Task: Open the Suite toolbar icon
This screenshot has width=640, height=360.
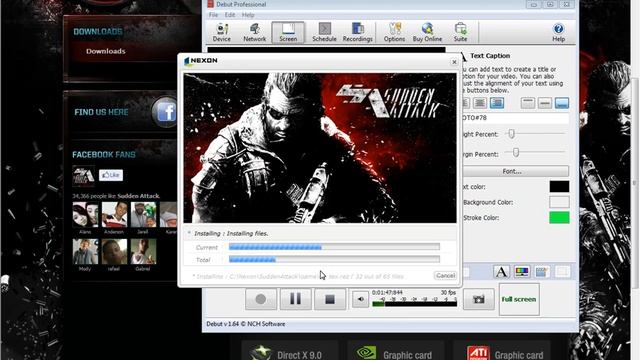Action: pos(460,32)
